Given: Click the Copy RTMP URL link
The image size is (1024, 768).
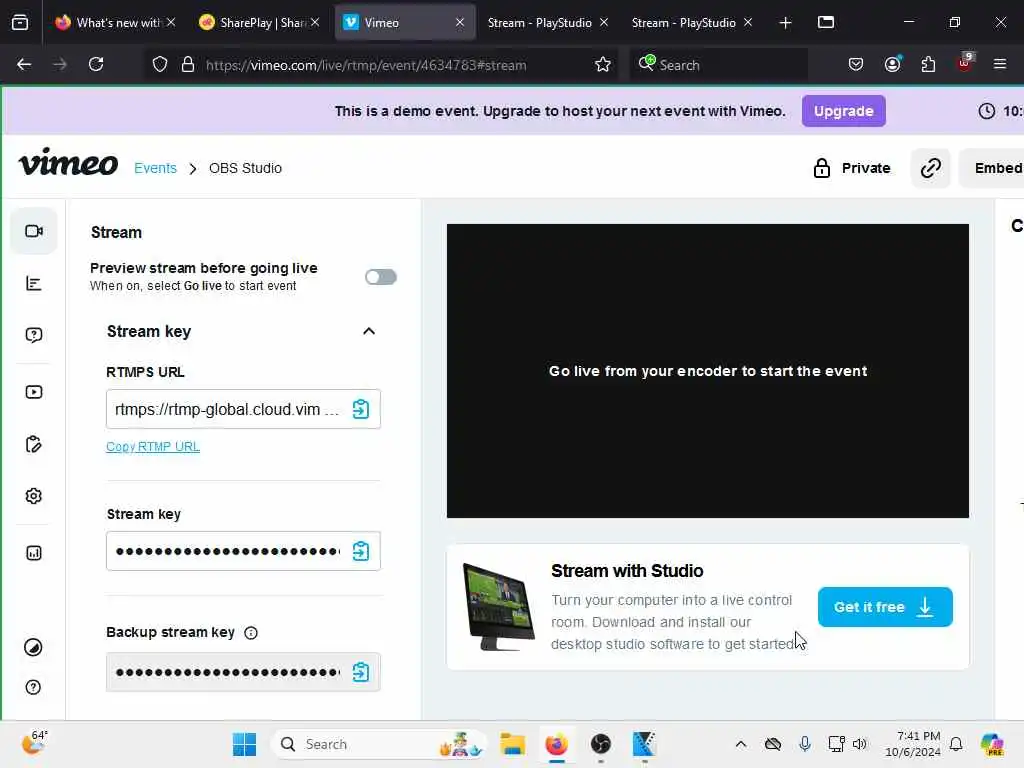Looking at the screenshot, I should point(153,447).
